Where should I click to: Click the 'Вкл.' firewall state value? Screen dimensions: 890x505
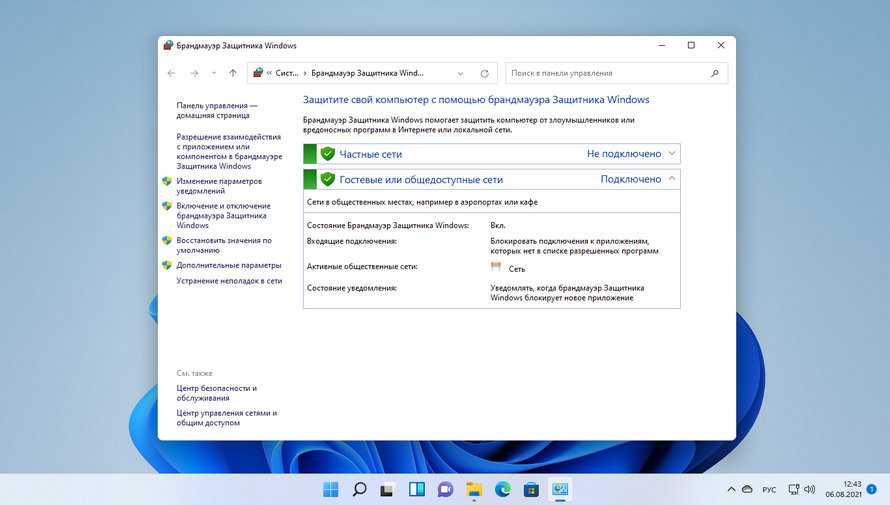pyautogui.click(x=498, y=225)
